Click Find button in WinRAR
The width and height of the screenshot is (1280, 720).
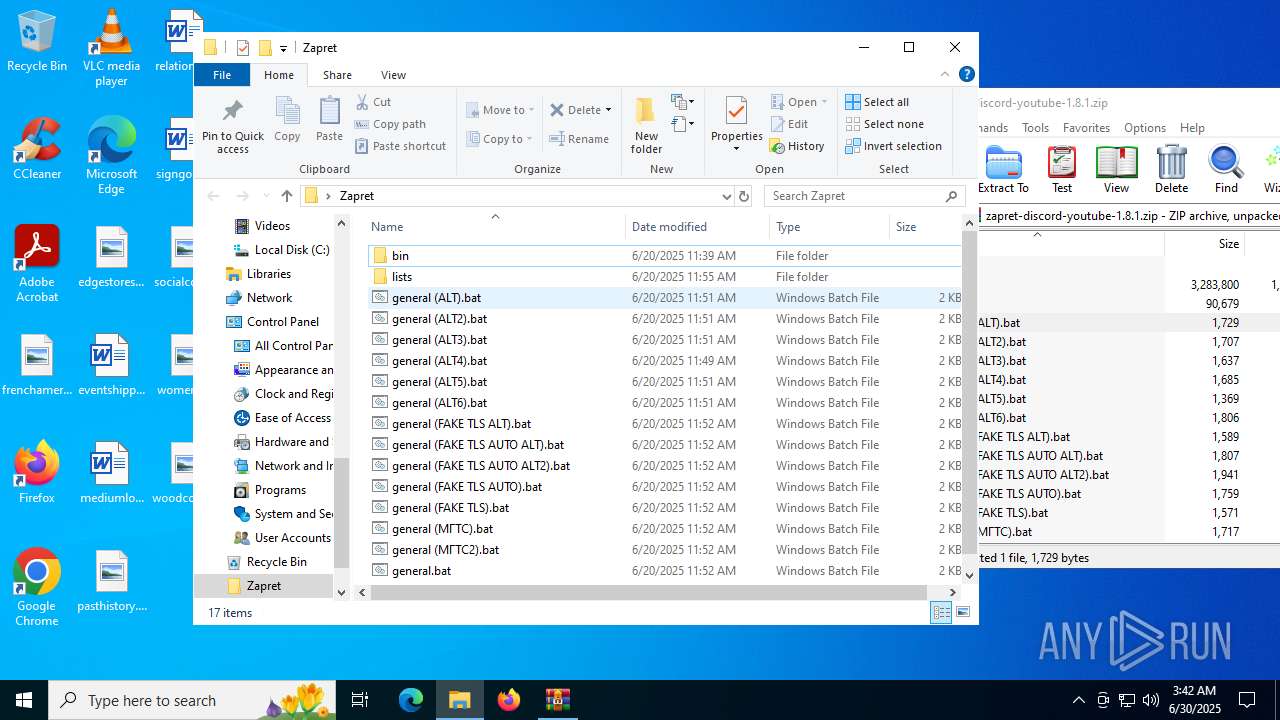click(x=1226, y=170)
